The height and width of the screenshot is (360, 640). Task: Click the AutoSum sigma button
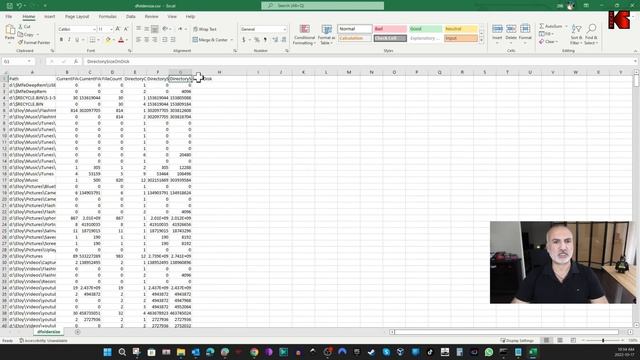tap(550, 26)
